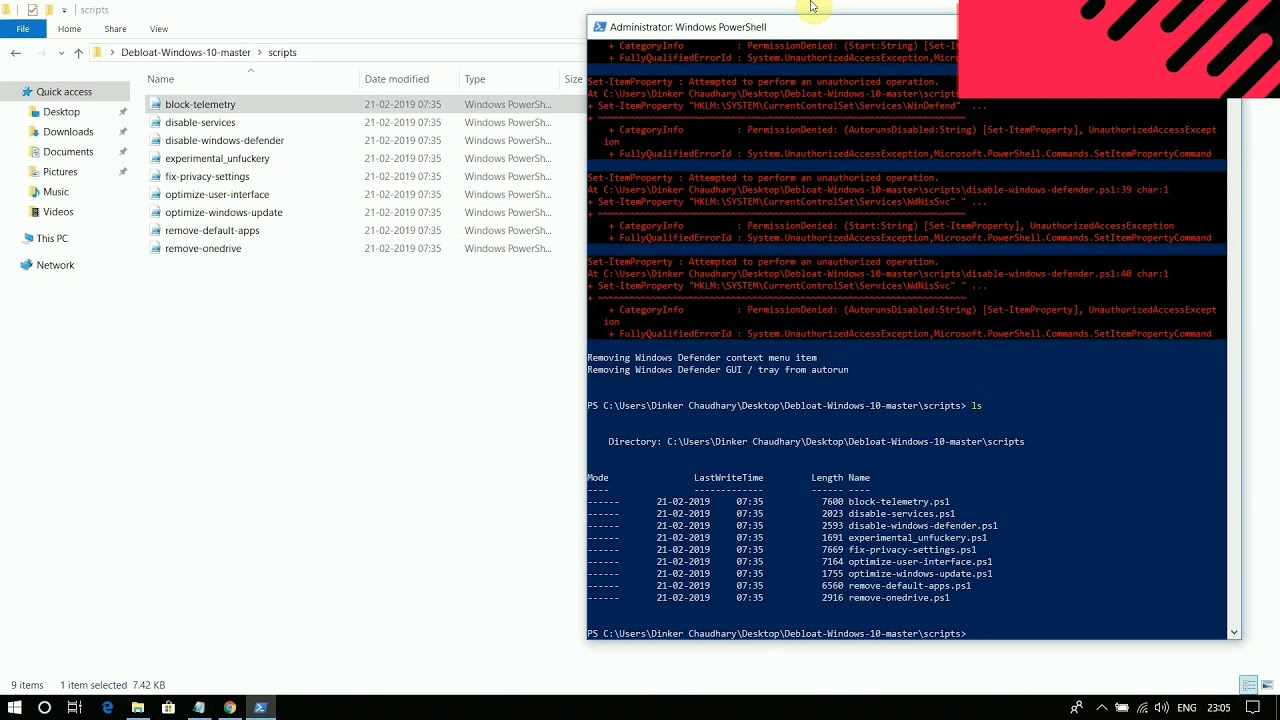This screenshot has height=720, width=1280.
Task: Switch to large icons view button
Action: click(1268, 685)
